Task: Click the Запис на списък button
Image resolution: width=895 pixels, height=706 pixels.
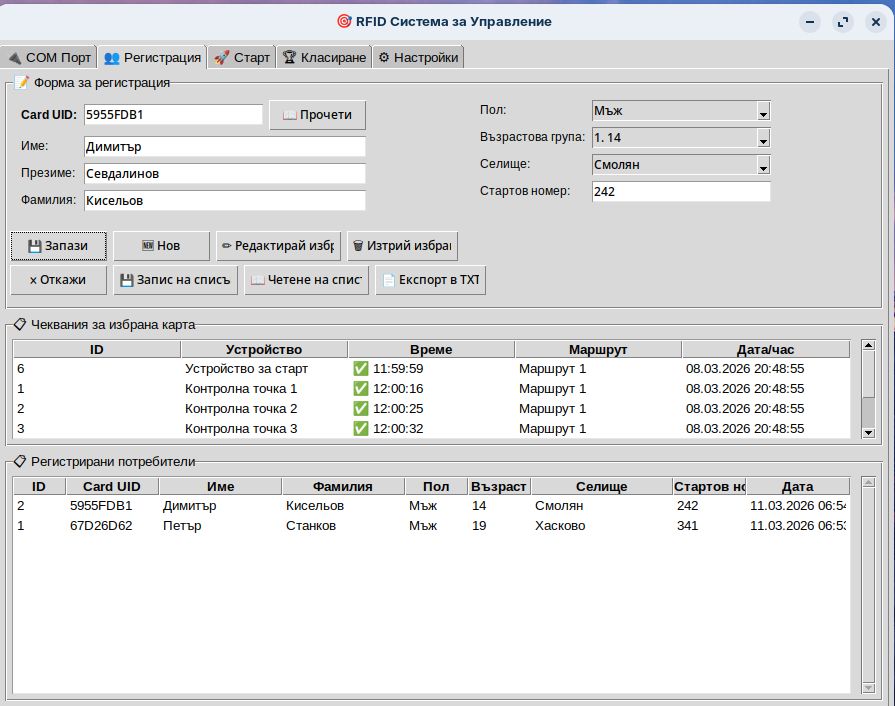Action: pyautogui.click(x=175, y=281)
